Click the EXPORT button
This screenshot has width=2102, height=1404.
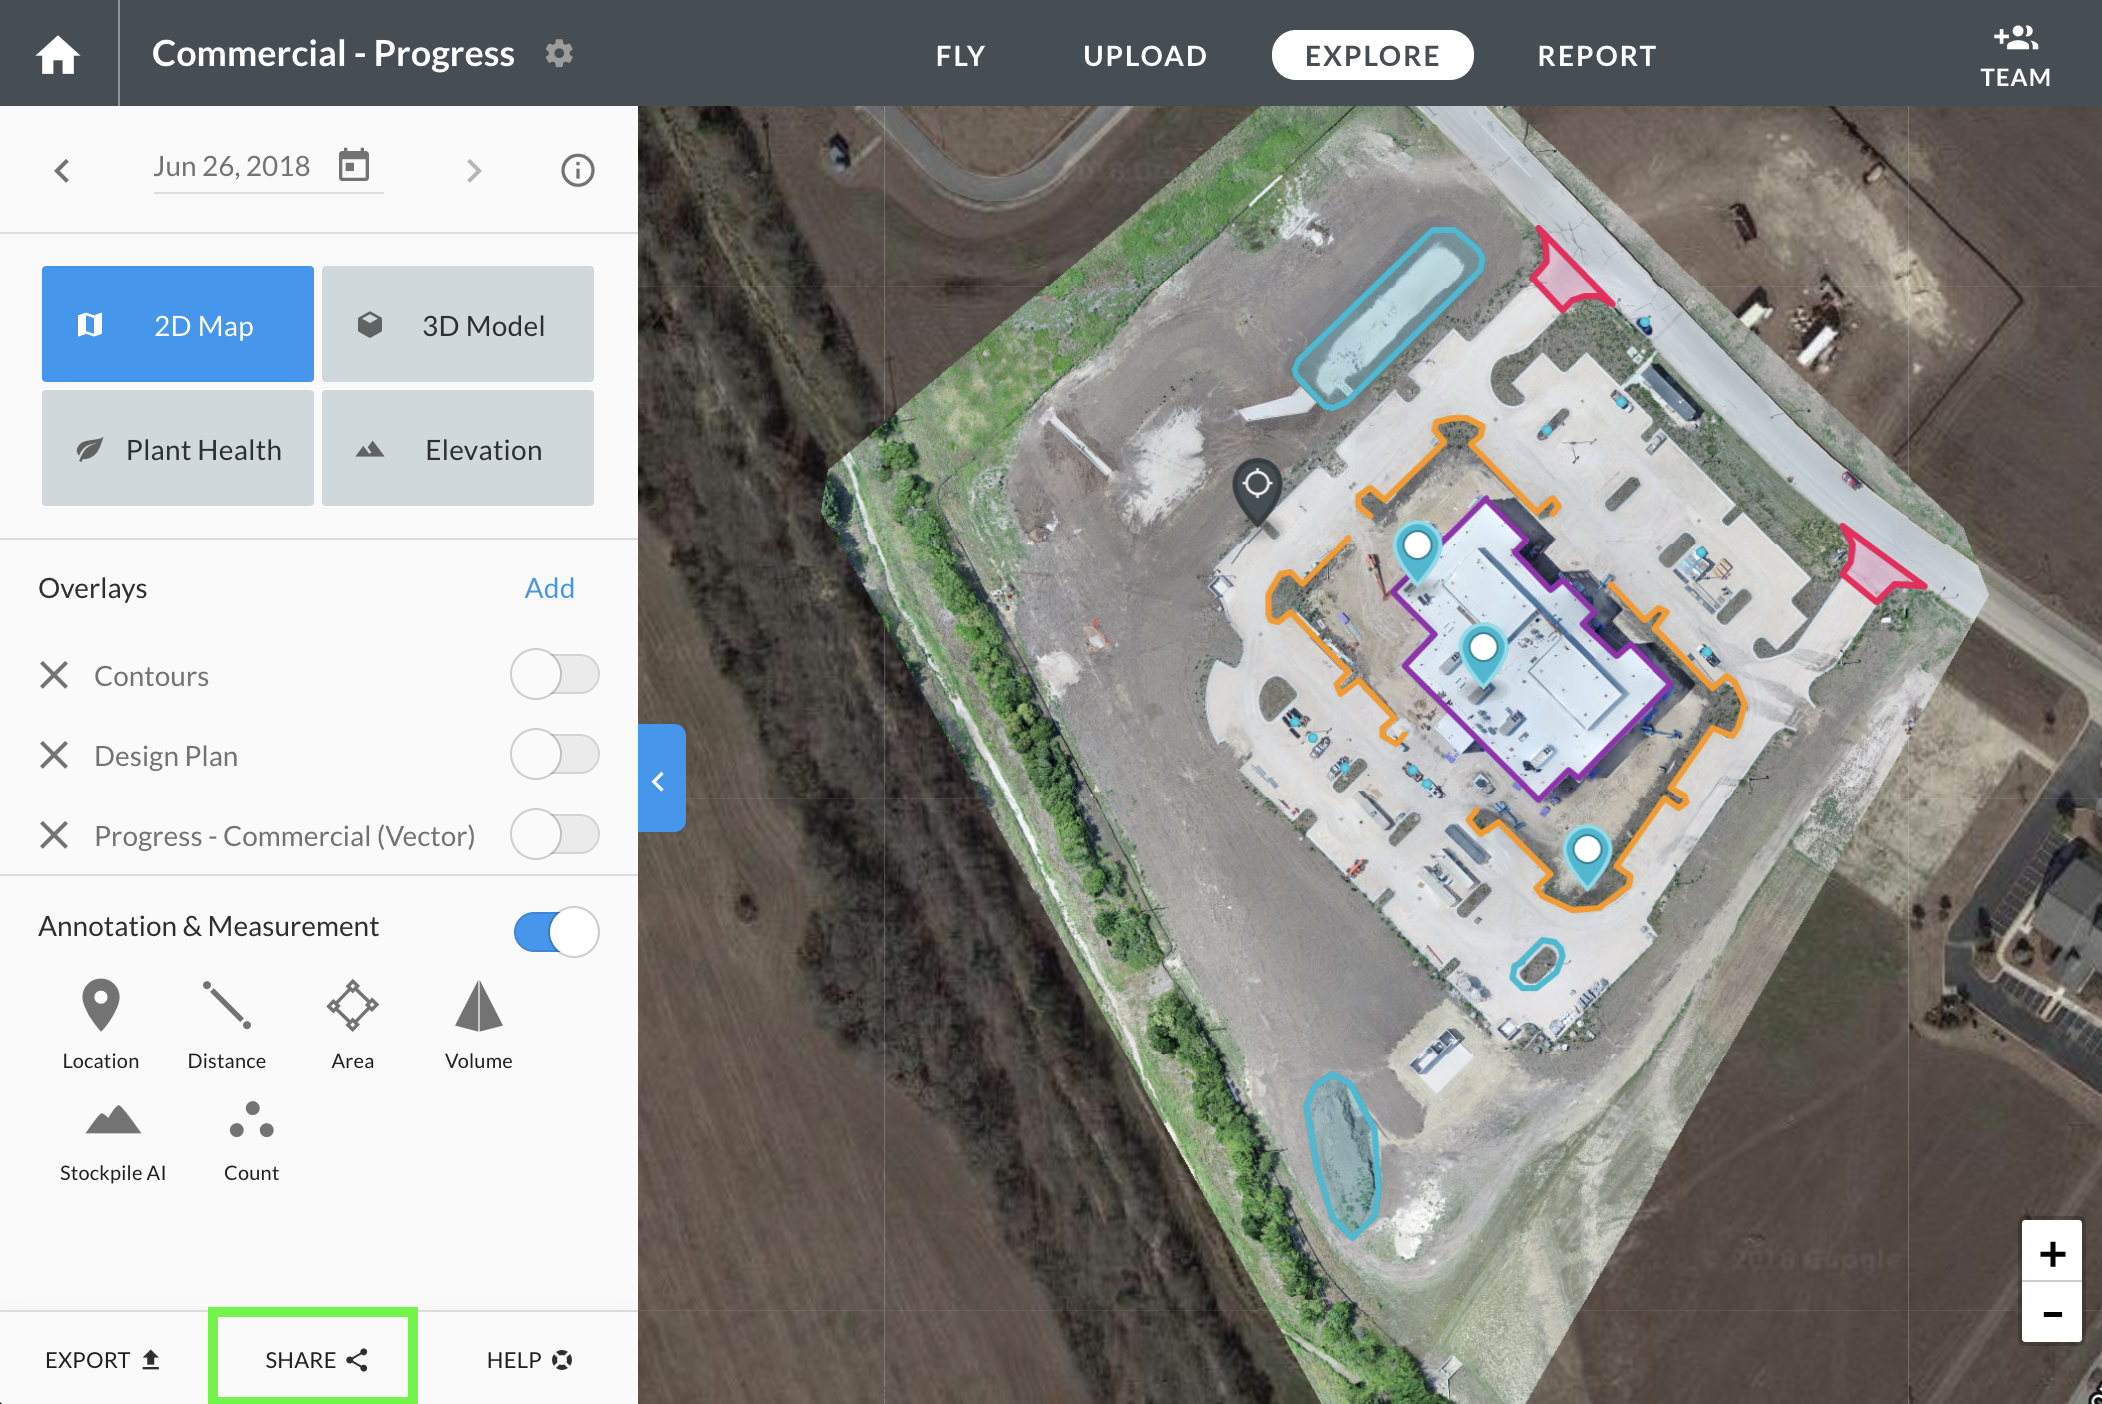click(103, 1360)
